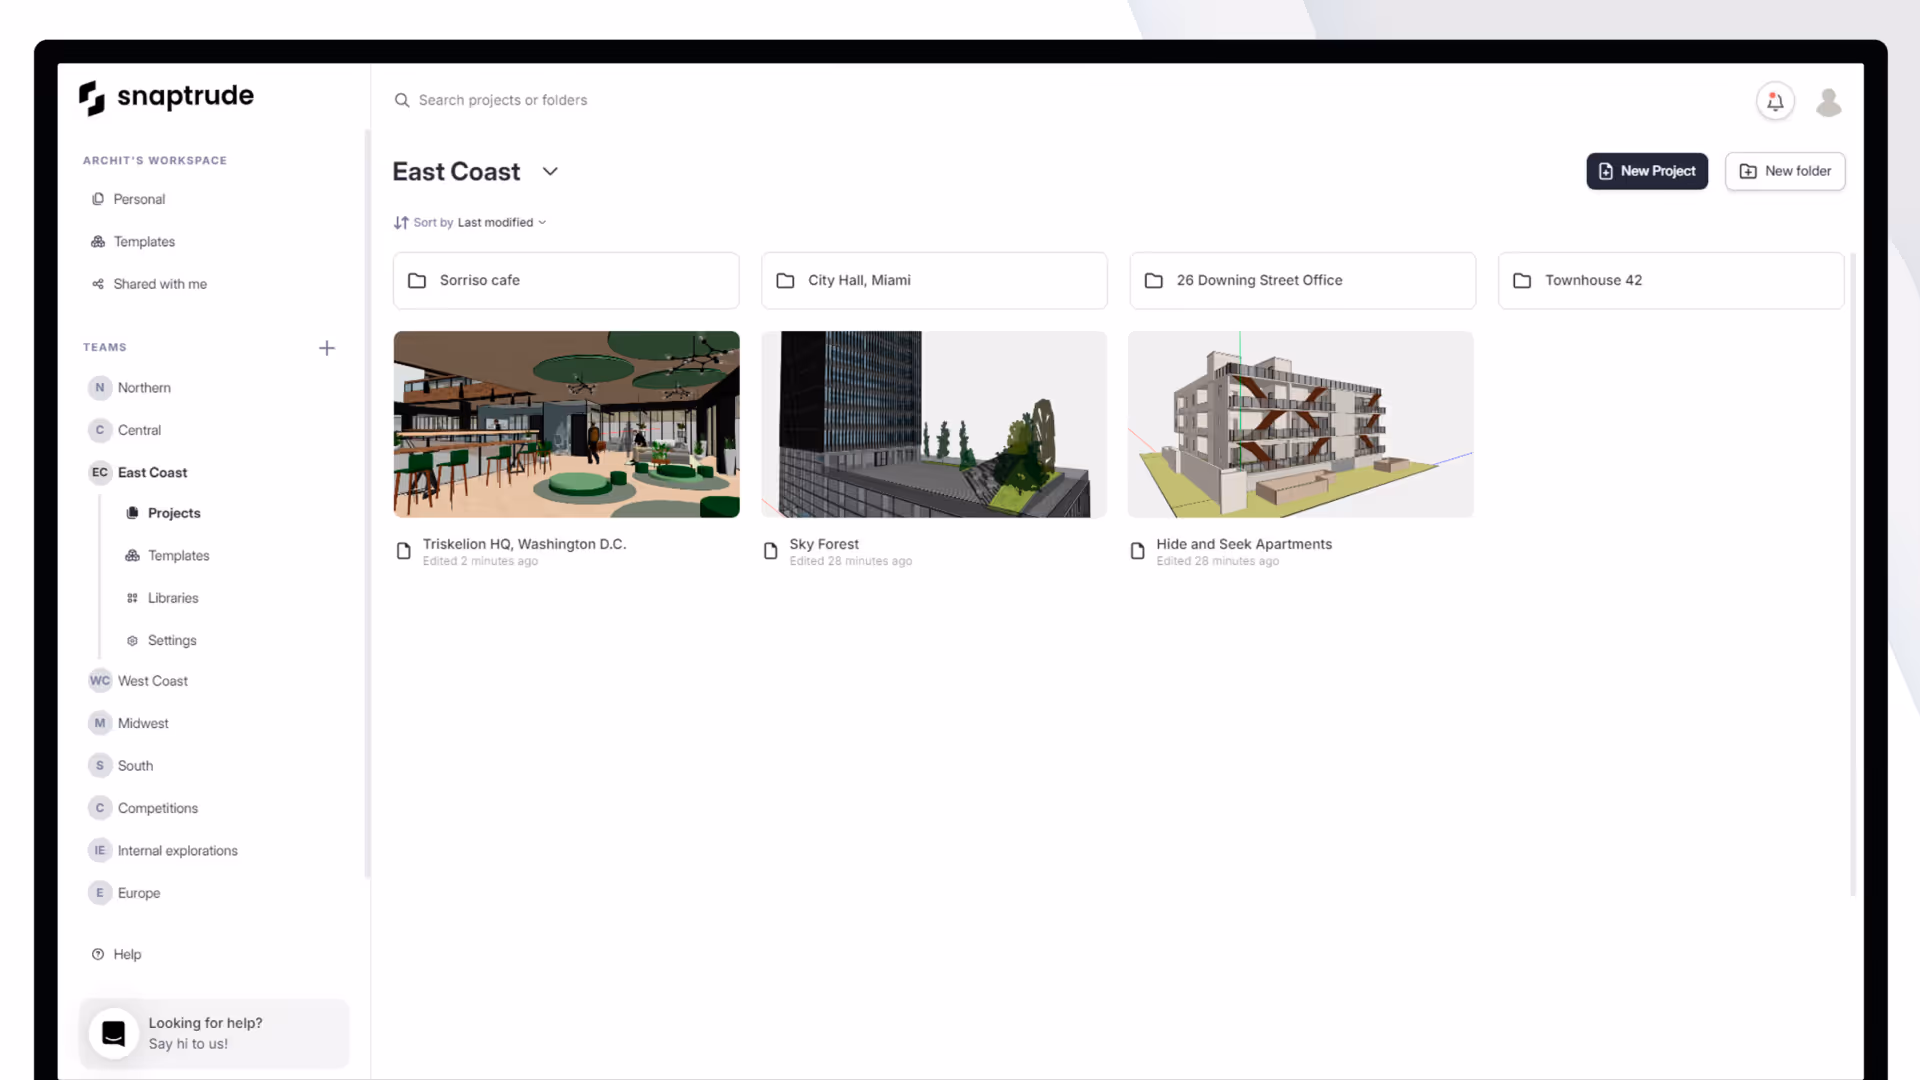Switch to the Europe team

pyautogui.click(x=139, y=893)
